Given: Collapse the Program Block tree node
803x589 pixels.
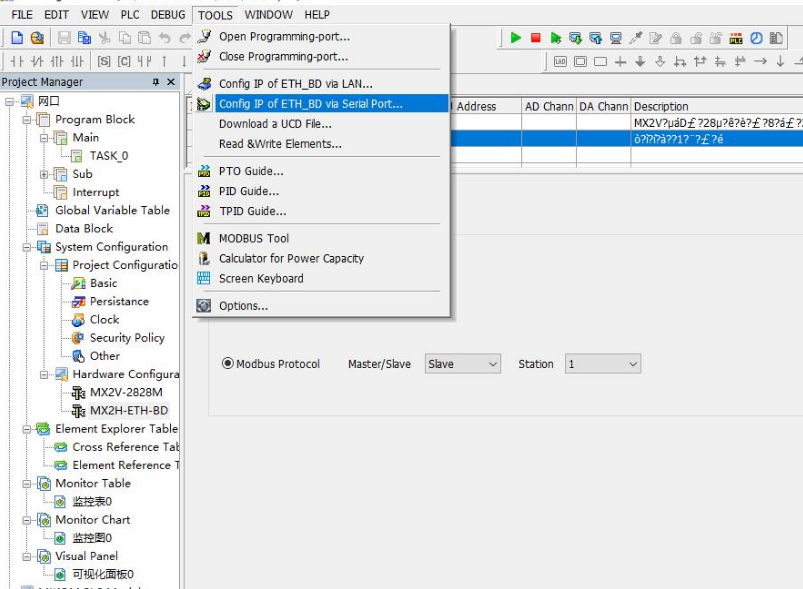Looking at the screenshot, I should [x=27, y=119].
